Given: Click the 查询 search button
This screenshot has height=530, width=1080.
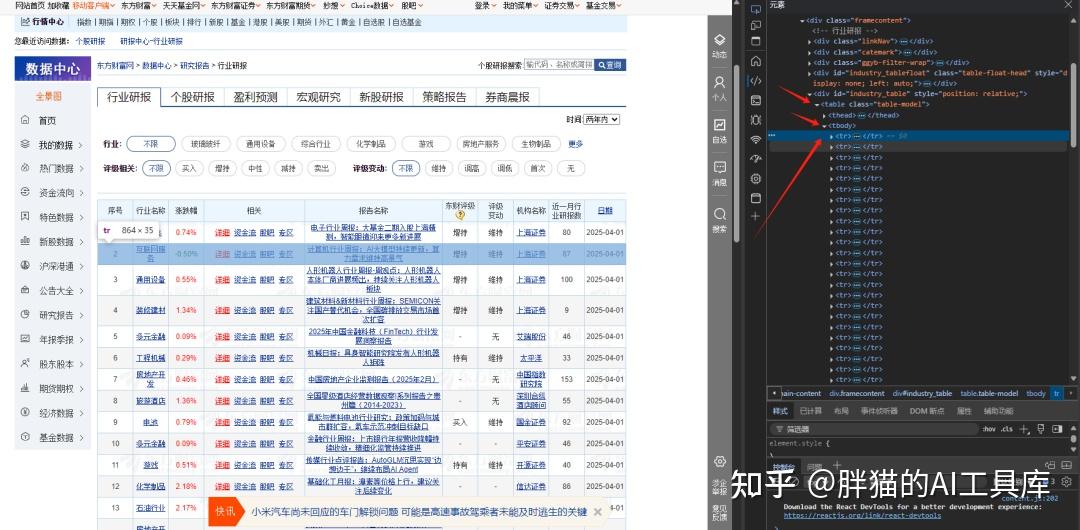Looking at the screenshot, I should click(610, 65).
